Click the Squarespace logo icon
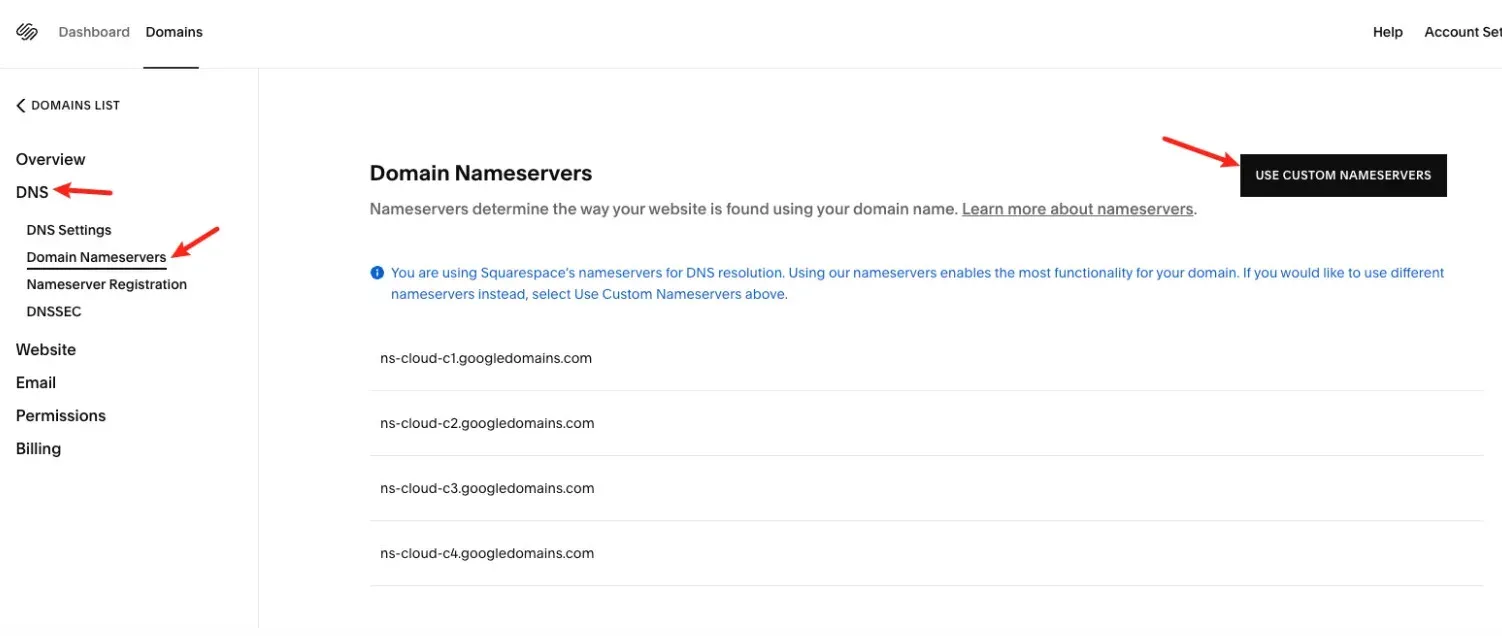 (27, 32)
